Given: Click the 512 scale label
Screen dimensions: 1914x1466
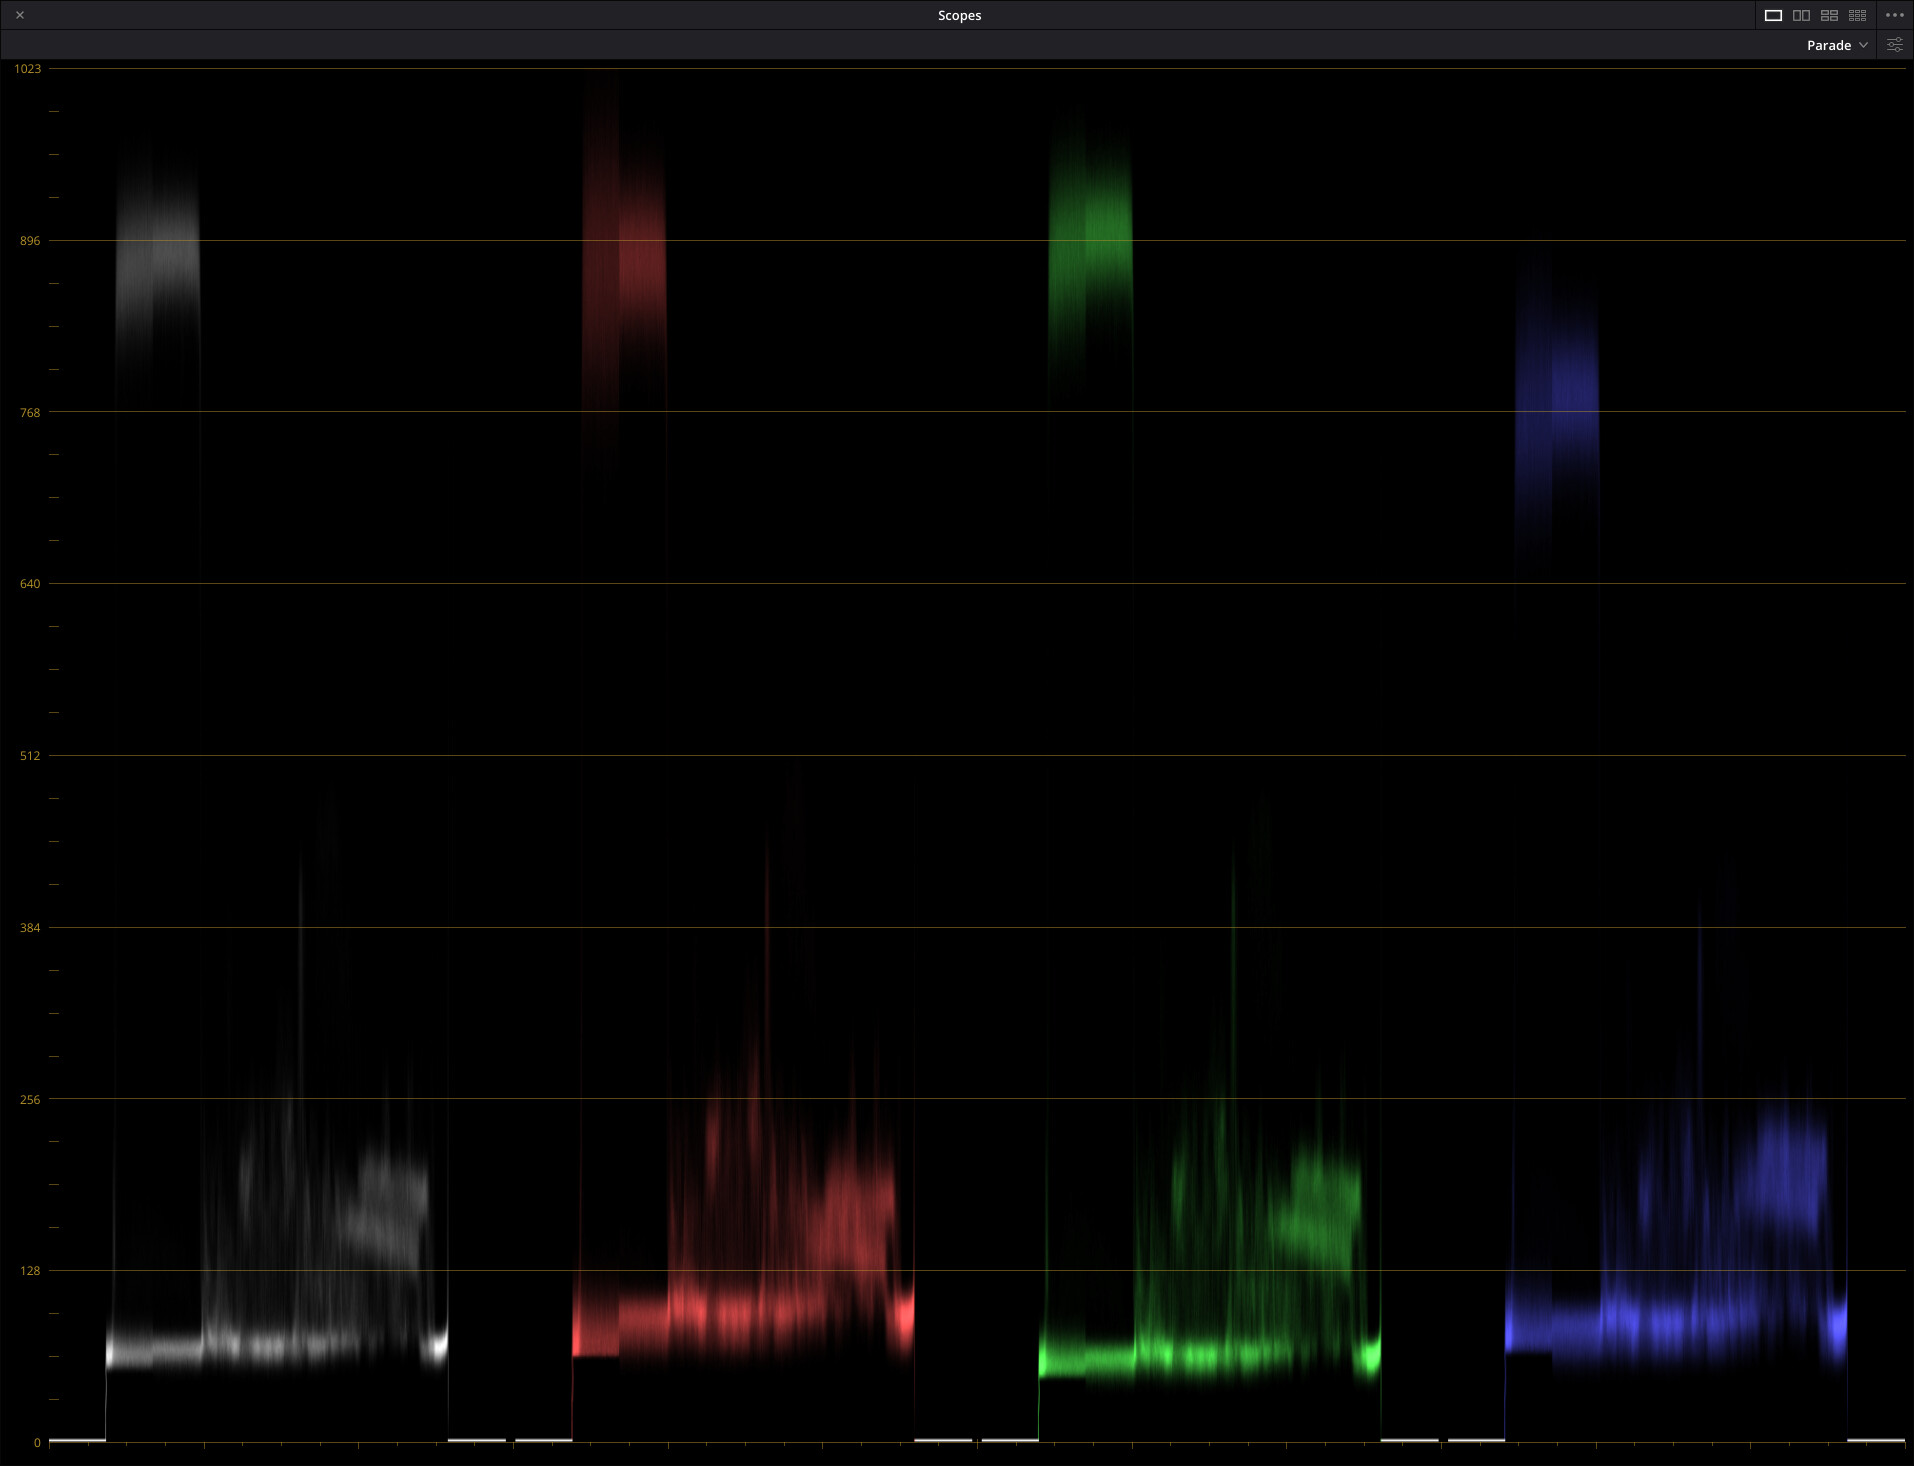Looking at the screenshot, I should click(30, 755).
